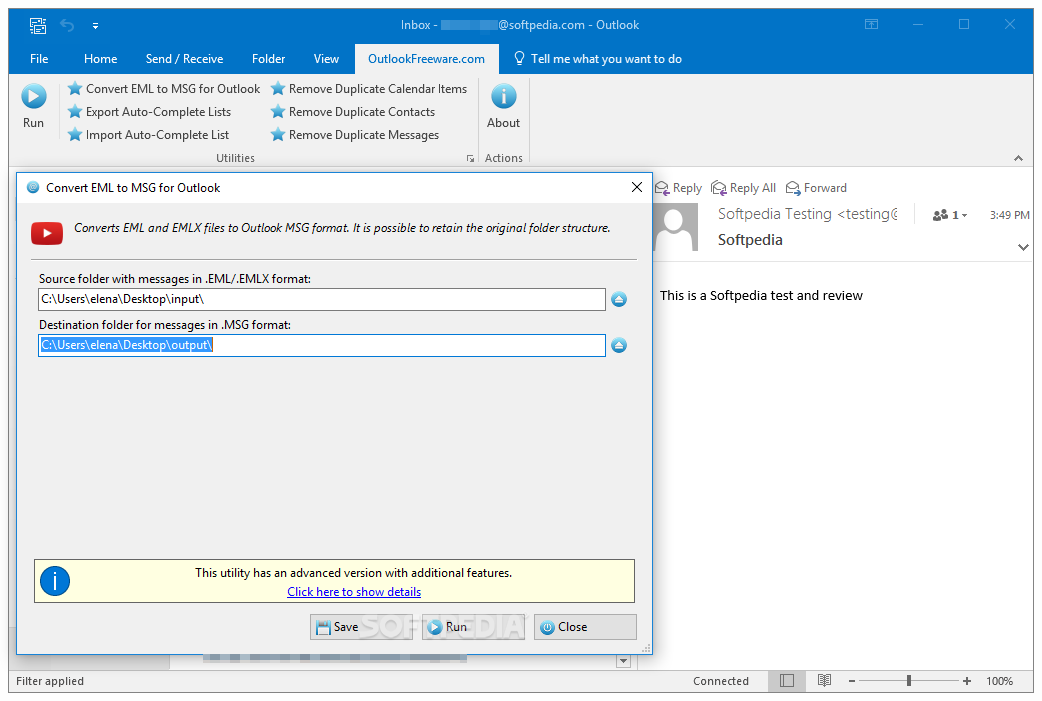Open Customize Quick Access Toolbar dropdown
The height and width of the screenshot is (701, 1042).
(x=96, y=26)
